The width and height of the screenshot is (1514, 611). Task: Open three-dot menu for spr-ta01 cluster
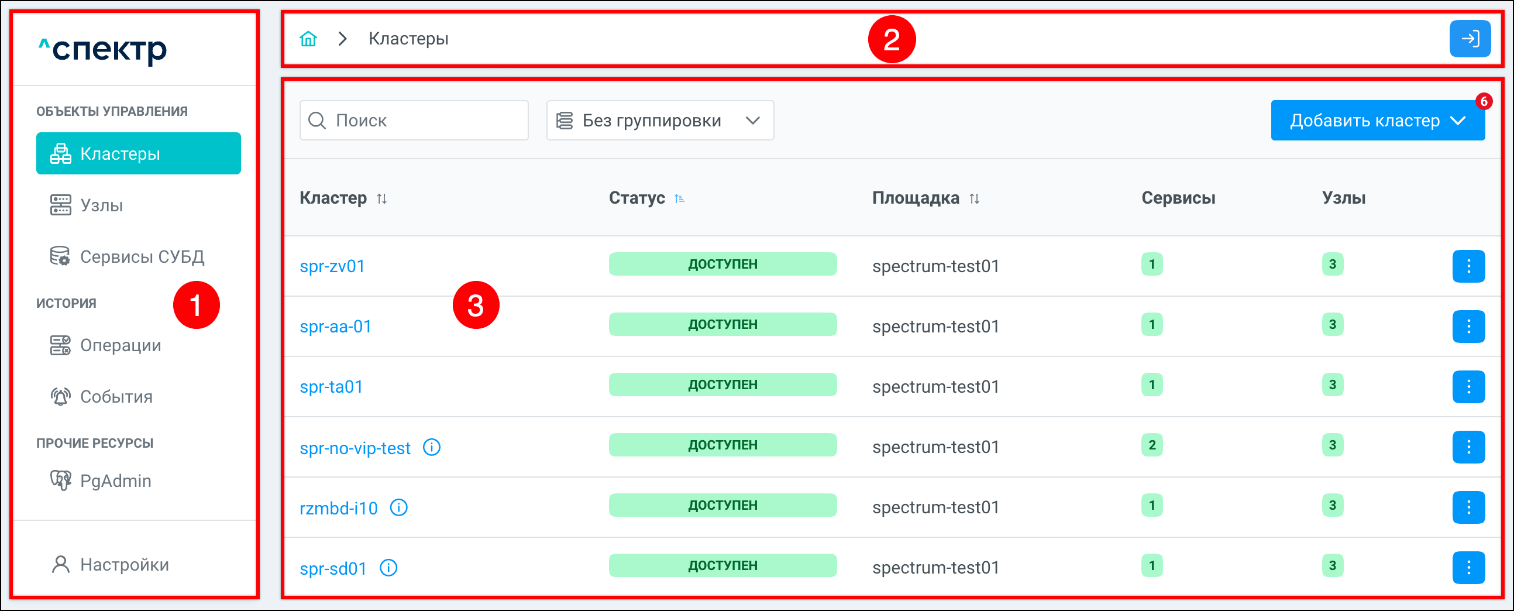[x=1468, y=387]
